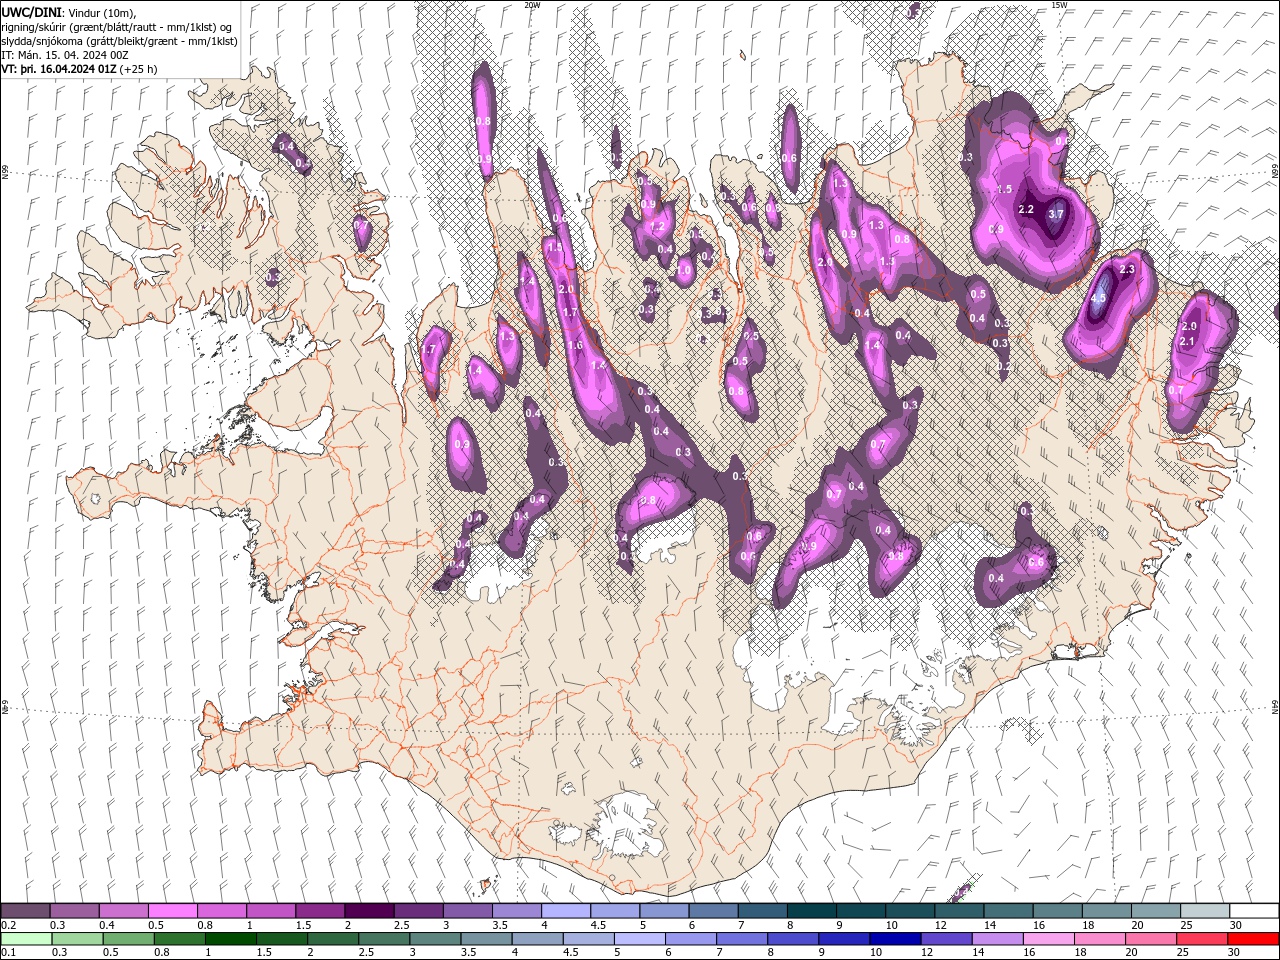
Task: Click the valid time 'VT: þri. 16.04.2024 01Z'
Action: [59, 69]
